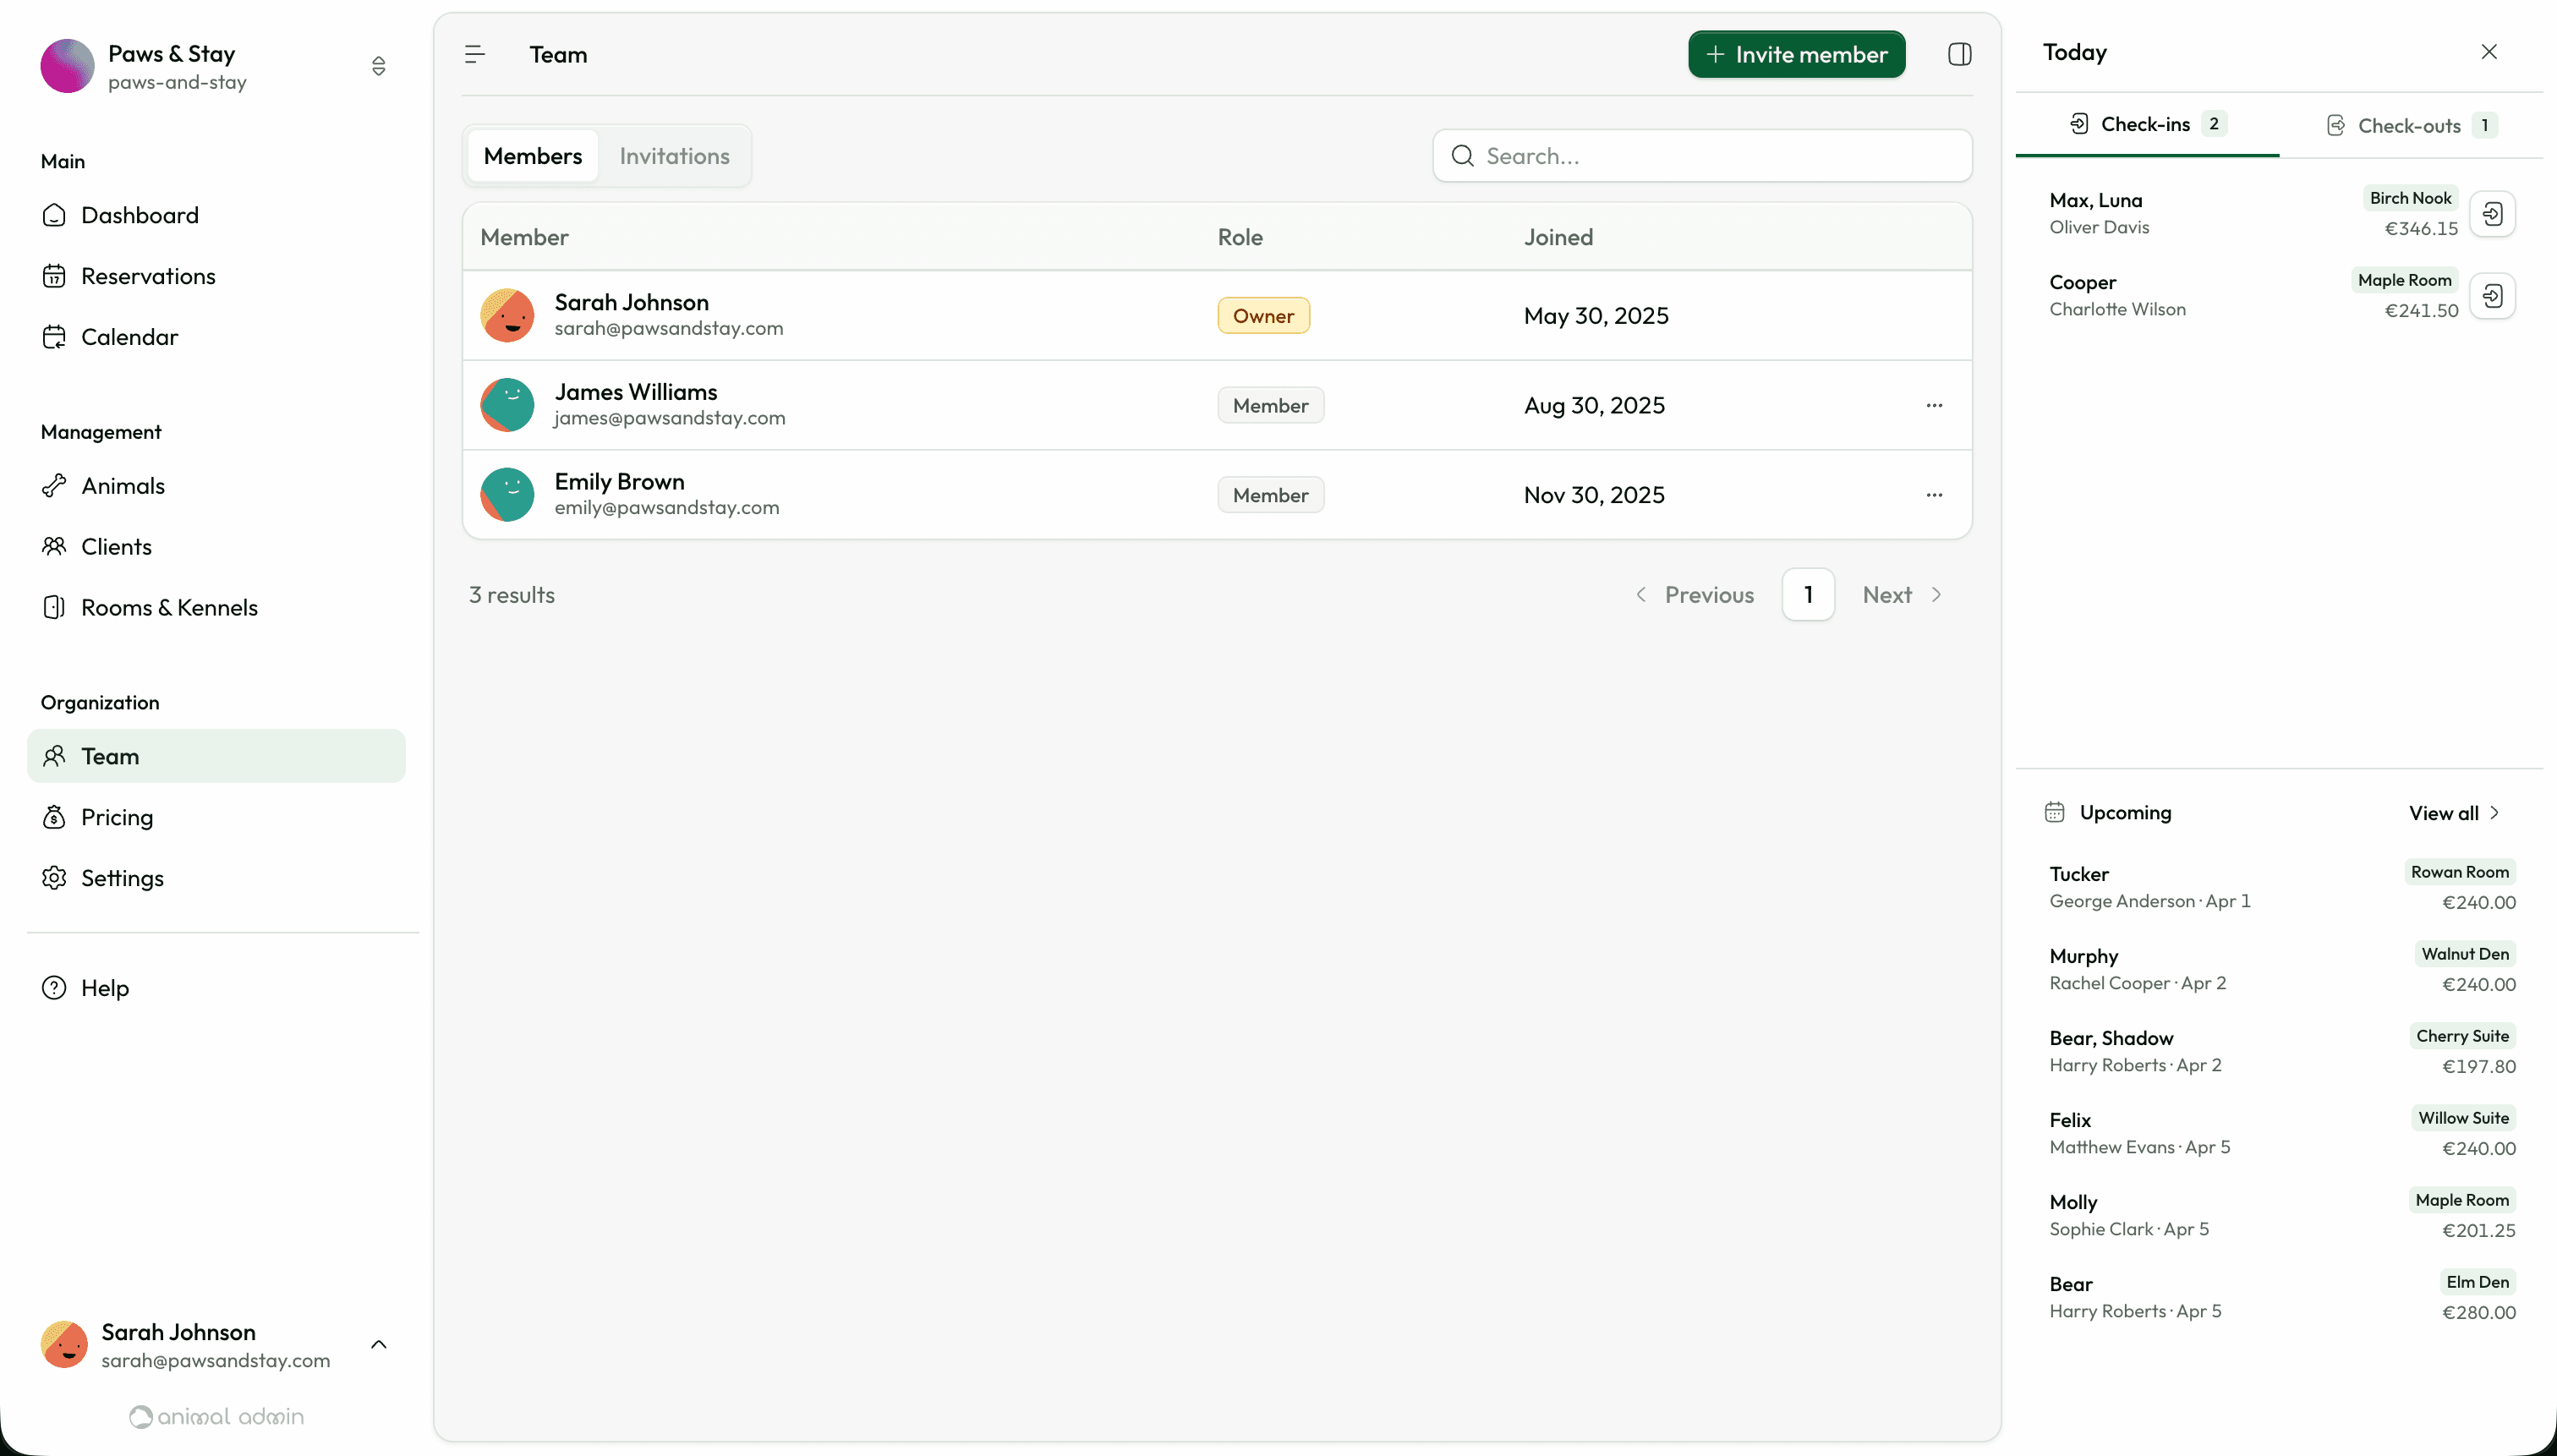This screenshot has width=2557, height=1456.
Task: Toggle the right side panel open or closed
Action: [x=1958, y=54]
